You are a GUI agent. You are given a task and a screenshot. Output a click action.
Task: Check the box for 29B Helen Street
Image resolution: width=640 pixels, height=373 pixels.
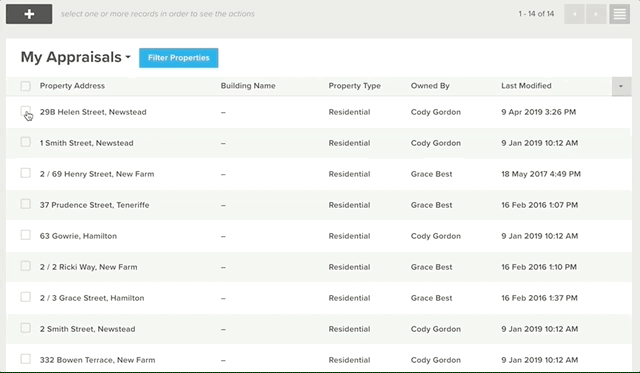(26, 111)
